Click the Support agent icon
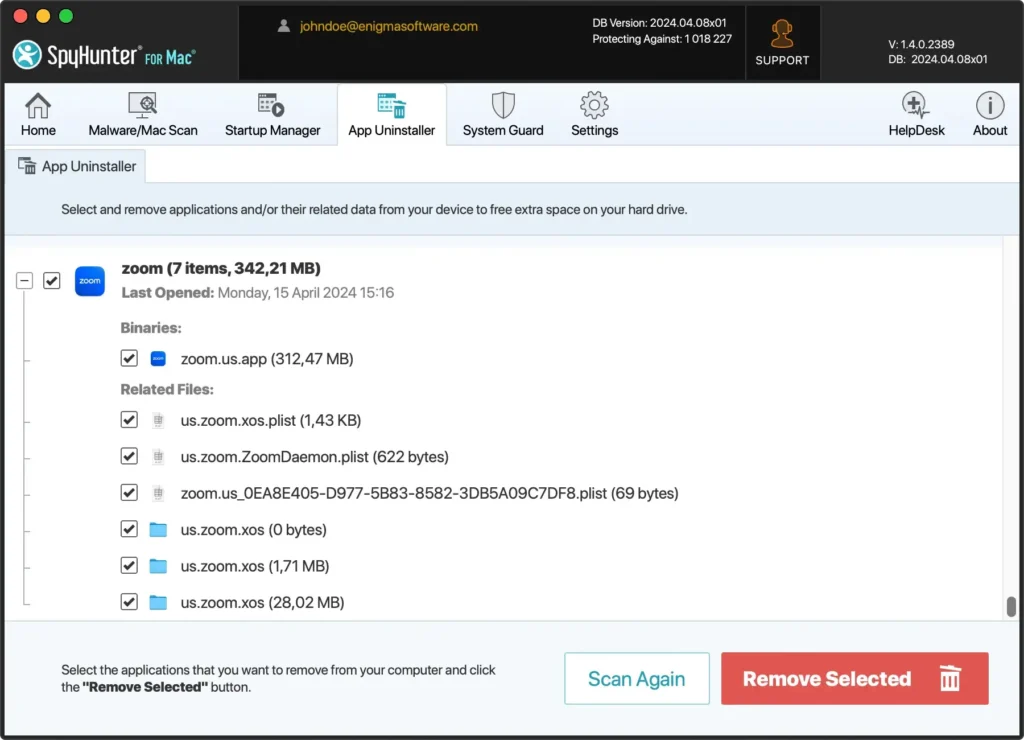The height and width of the screenshot is (740, 1024). 782,34
